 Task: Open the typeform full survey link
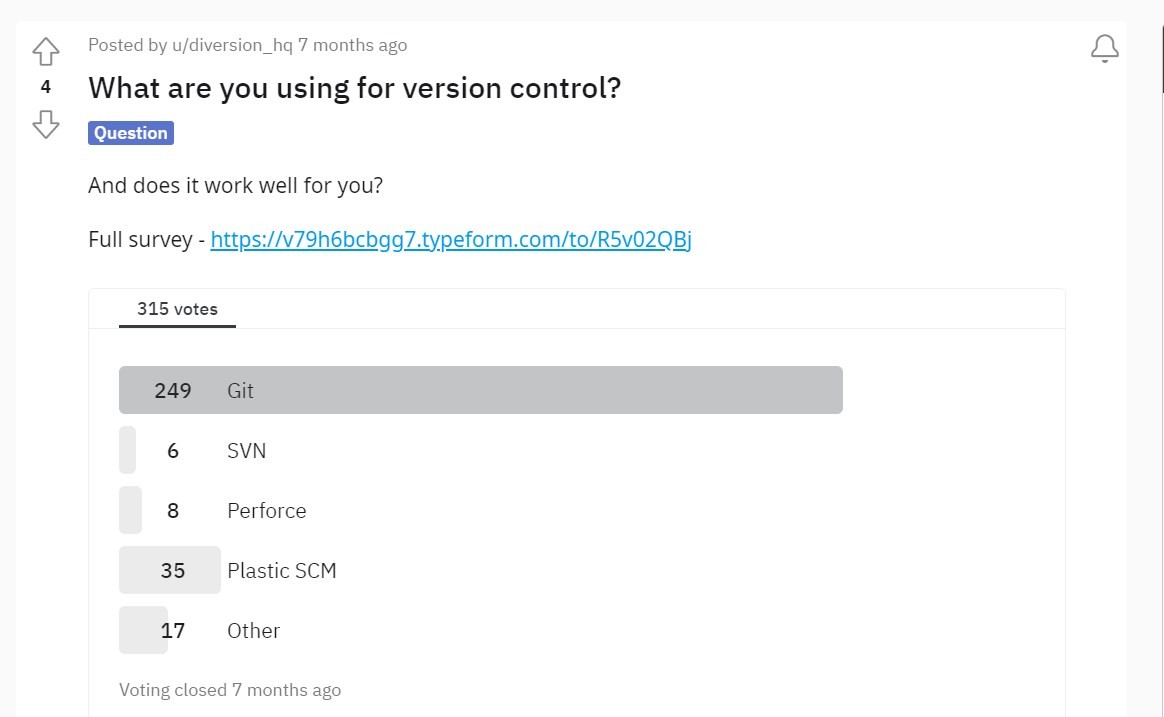[x=451, y=239]
